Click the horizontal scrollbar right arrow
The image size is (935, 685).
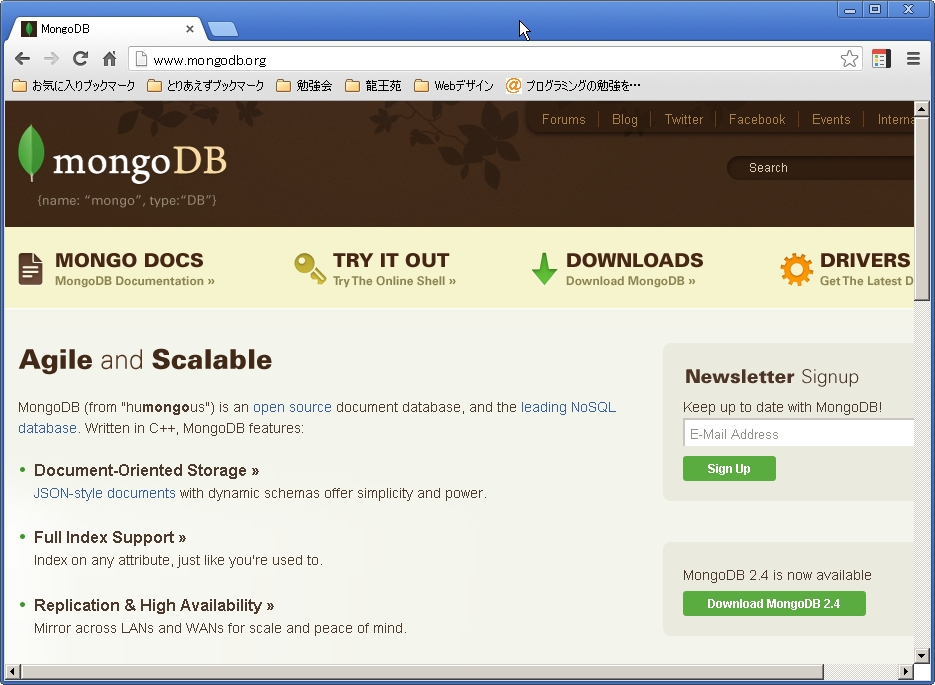pos(906,672)
